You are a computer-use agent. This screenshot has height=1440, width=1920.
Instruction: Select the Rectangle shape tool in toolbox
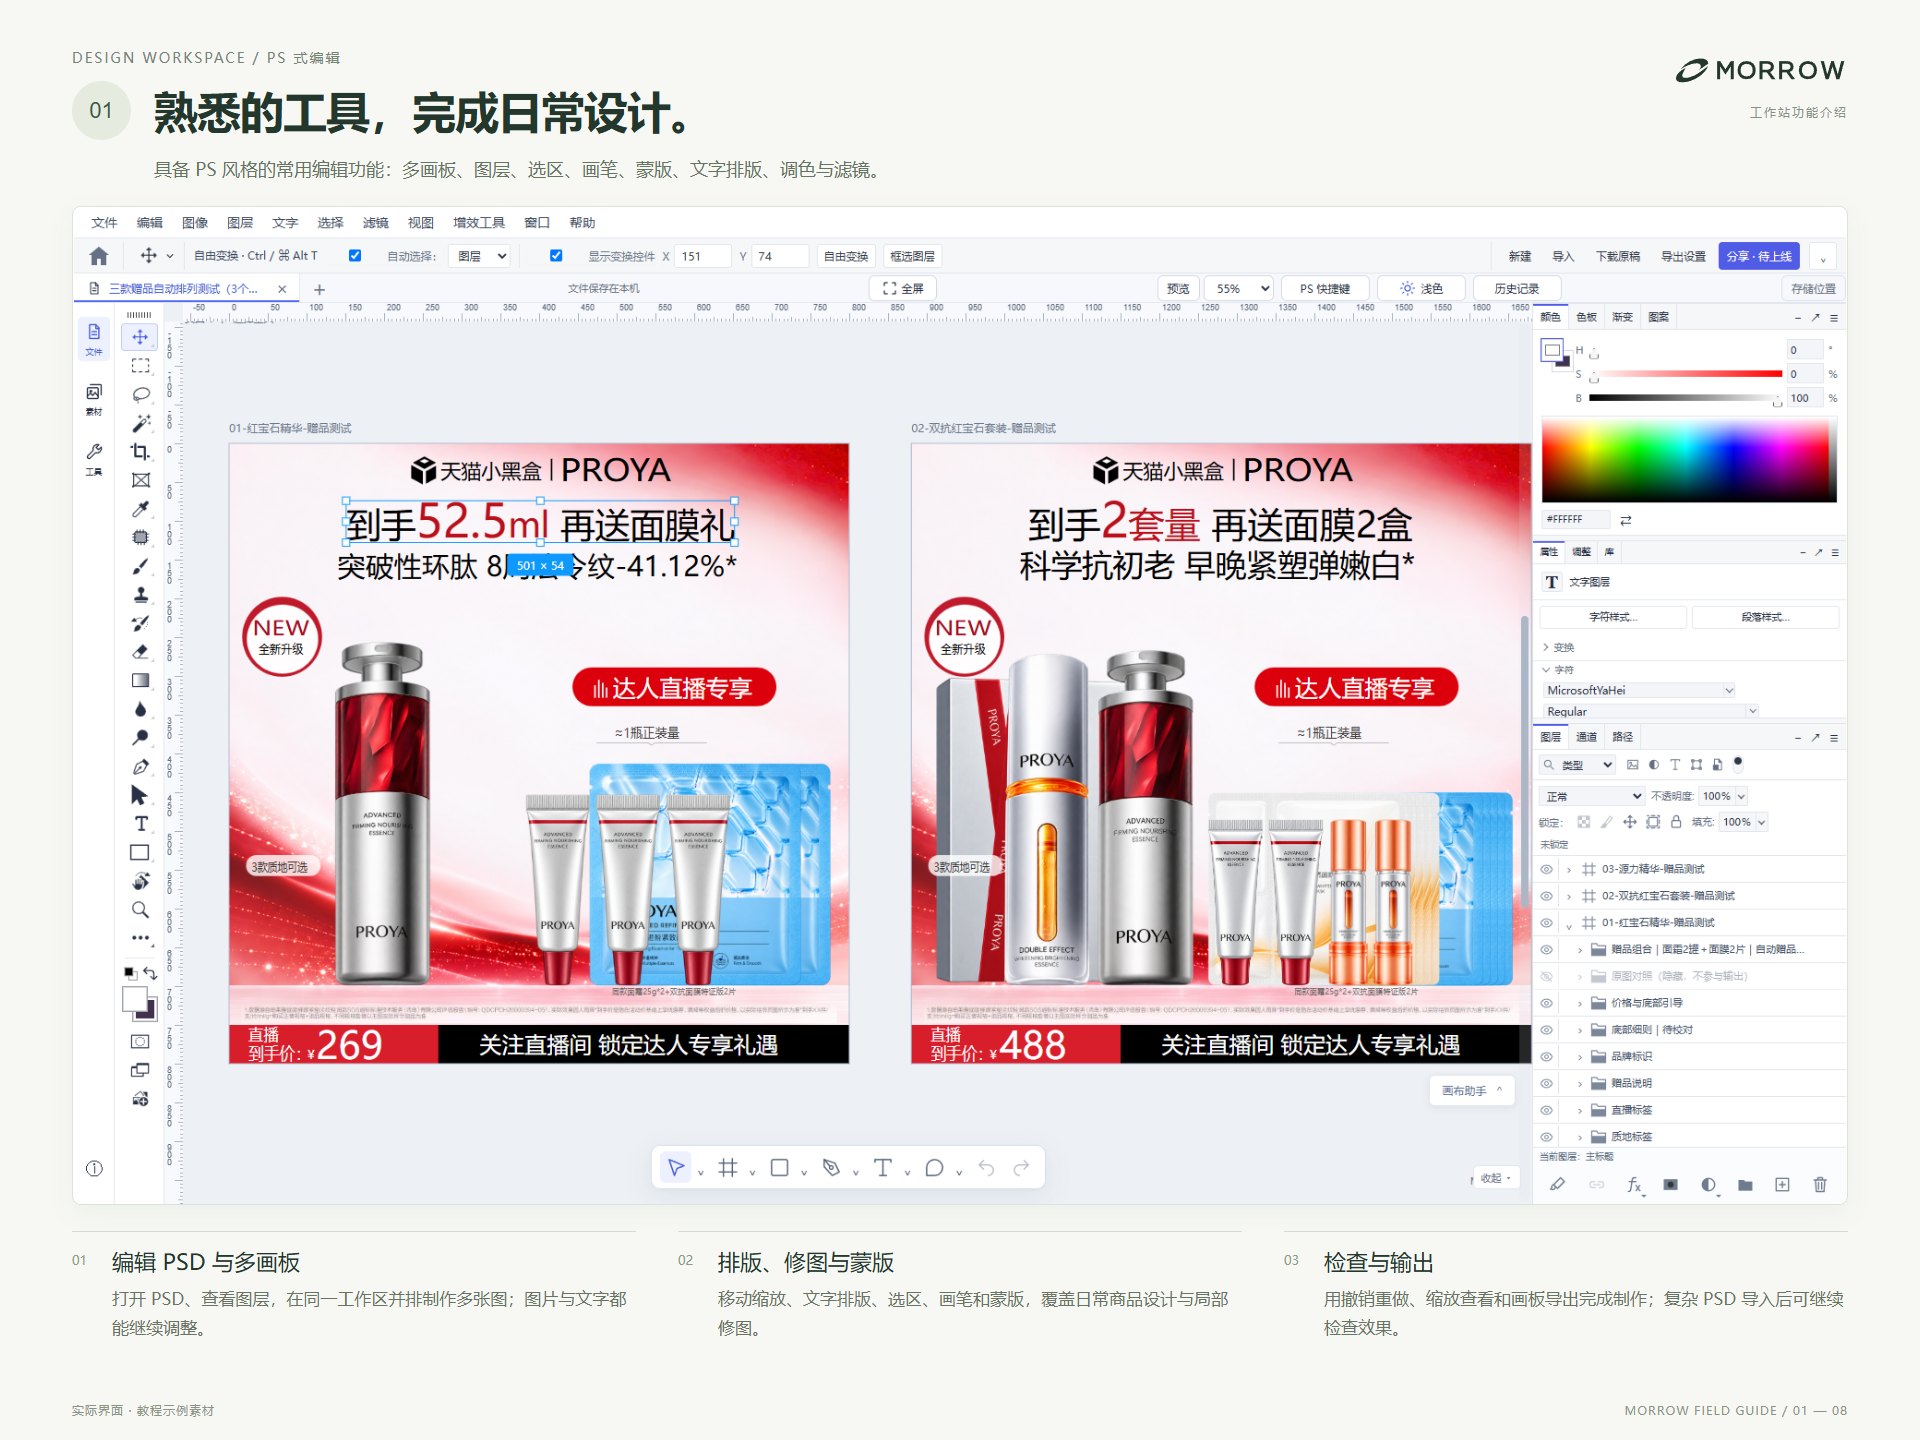140,853
